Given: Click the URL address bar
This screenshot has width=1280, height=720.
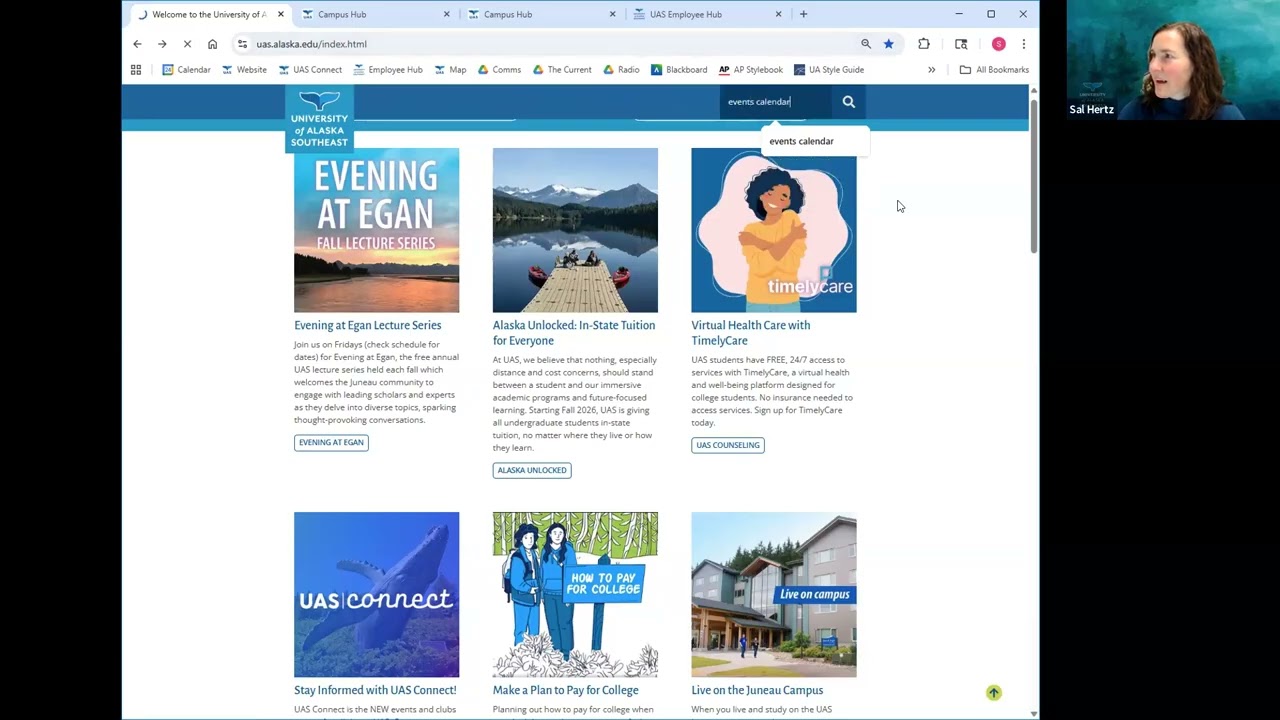Looking at the screenshot, I should tap(550, 44).
